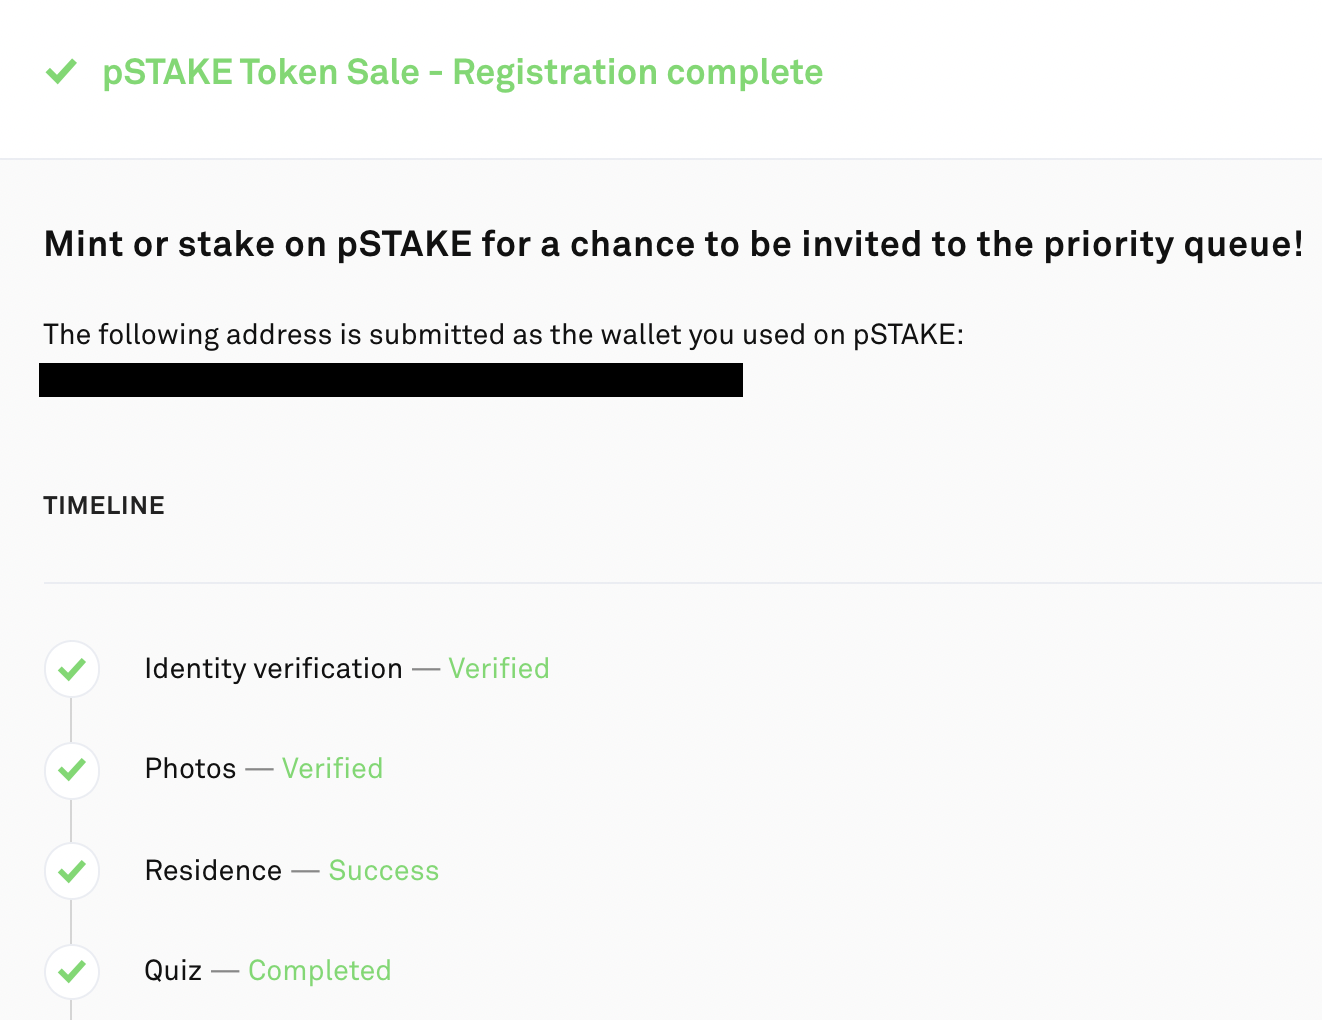The width and height of the screenshot is (1322, 1020).
Task: Click the Quiz step label
Action: (173, 970)
